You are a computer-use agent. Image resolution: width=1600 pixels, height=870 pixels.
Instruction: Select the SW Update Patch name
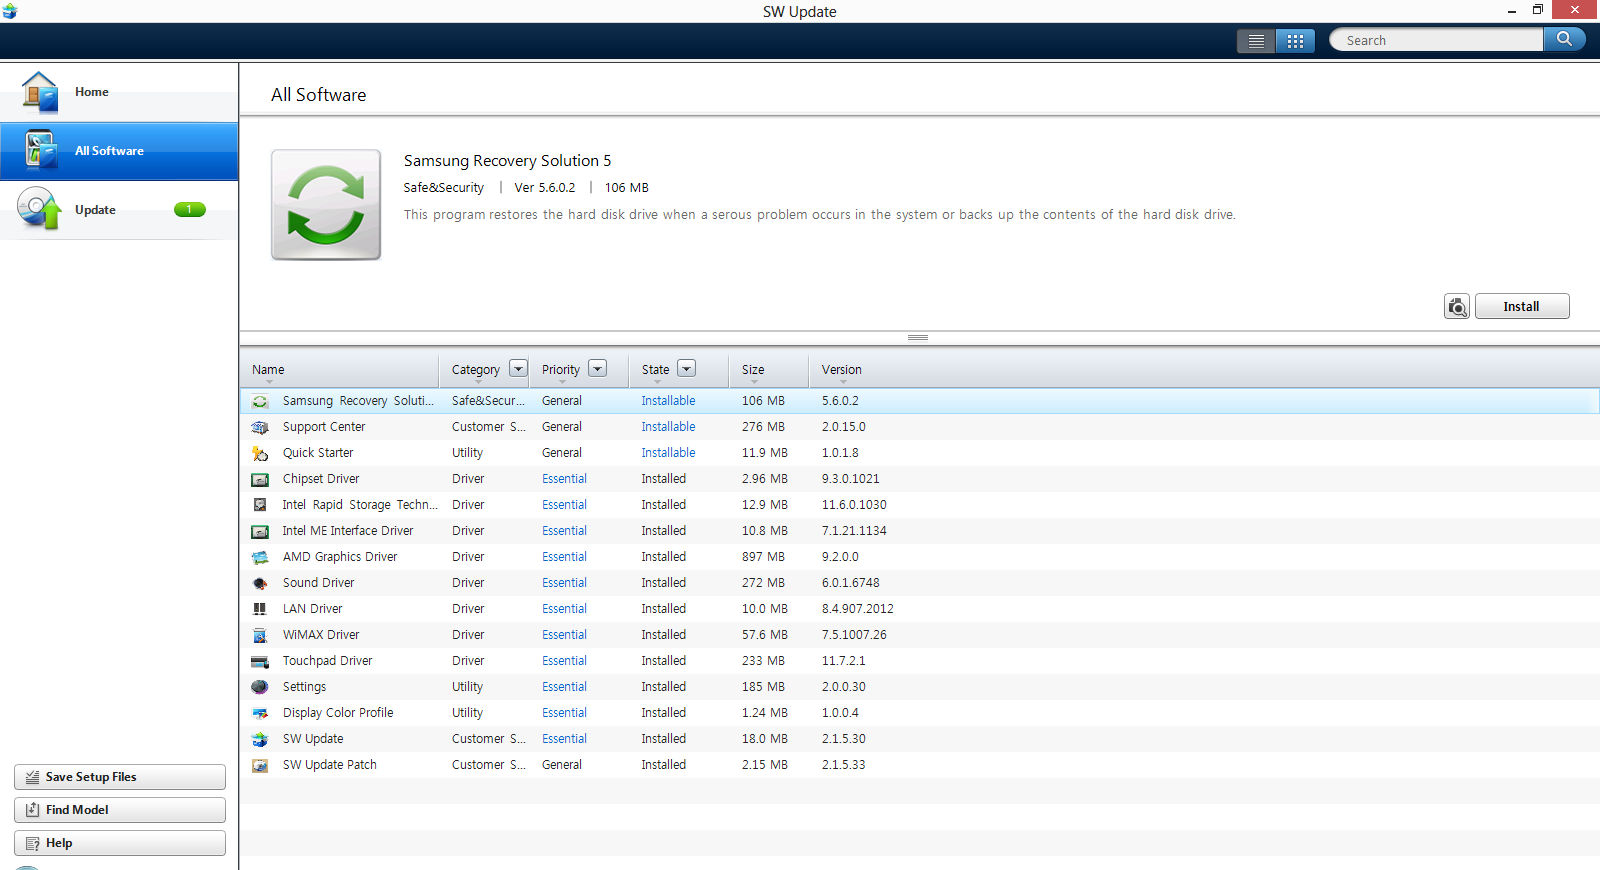tap(330, 765)
